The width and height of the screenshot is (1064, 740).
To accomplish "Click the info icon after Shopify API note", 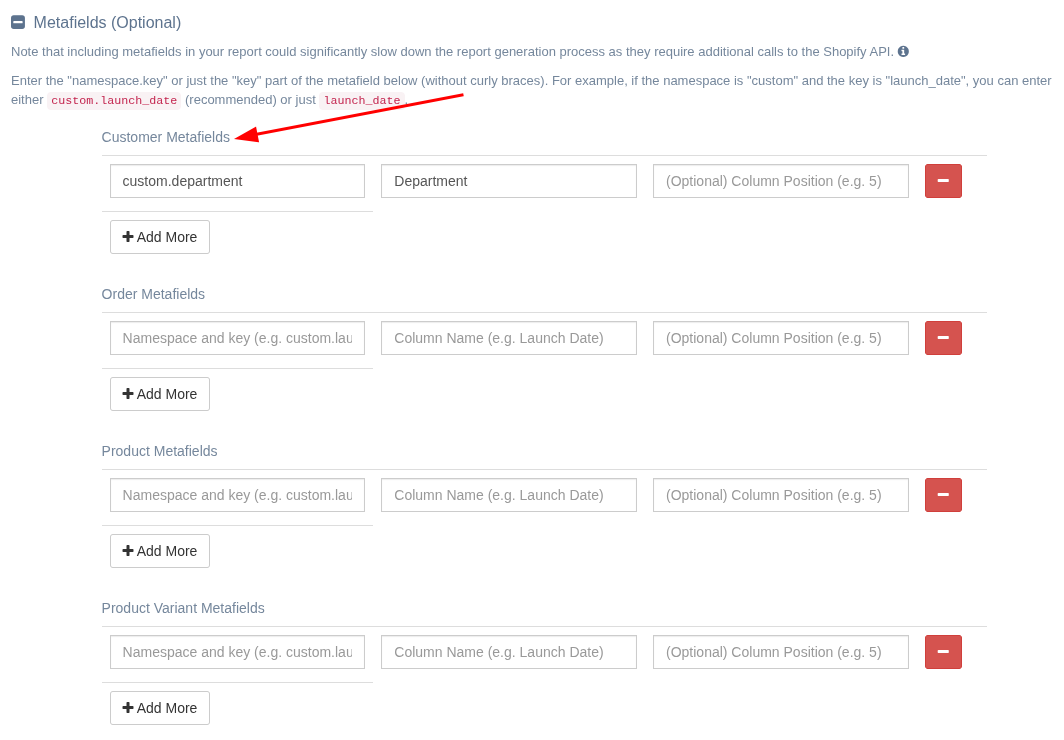I will (x=903, y=51).
